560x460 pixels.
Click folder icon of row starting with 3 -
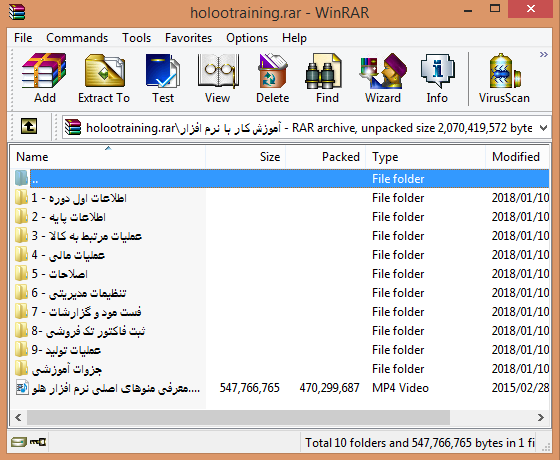click(x=21, y=235)
